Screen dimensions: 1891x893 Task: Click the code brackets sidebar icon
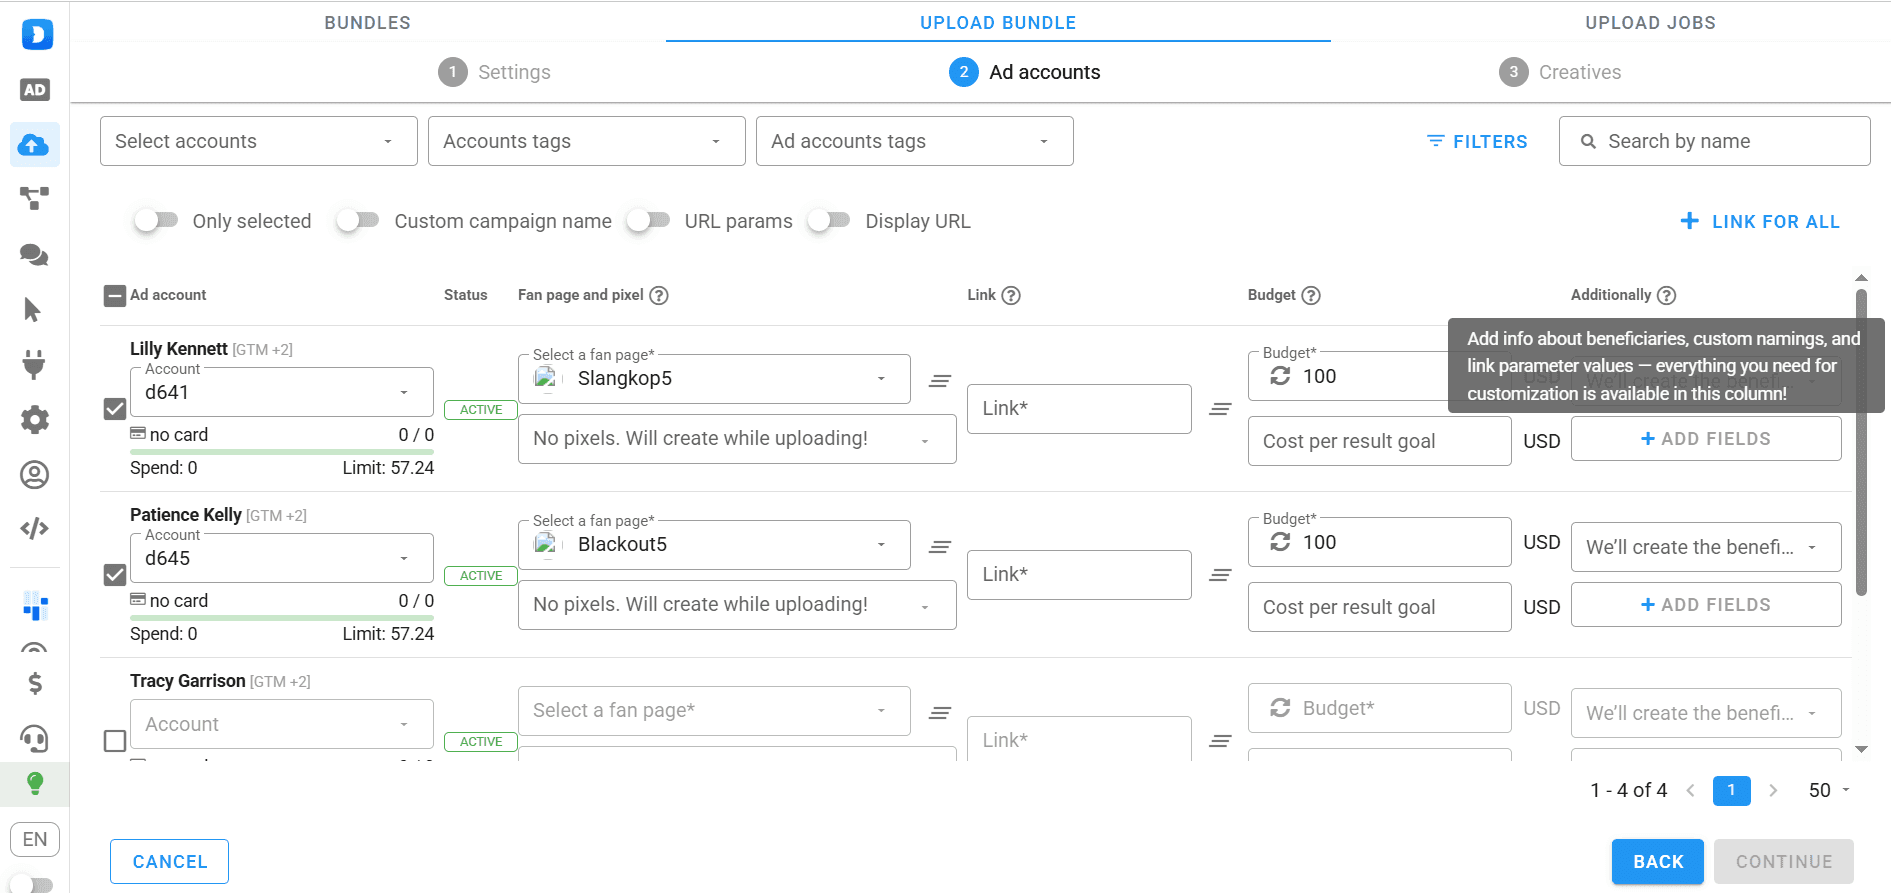click(34, 528)
